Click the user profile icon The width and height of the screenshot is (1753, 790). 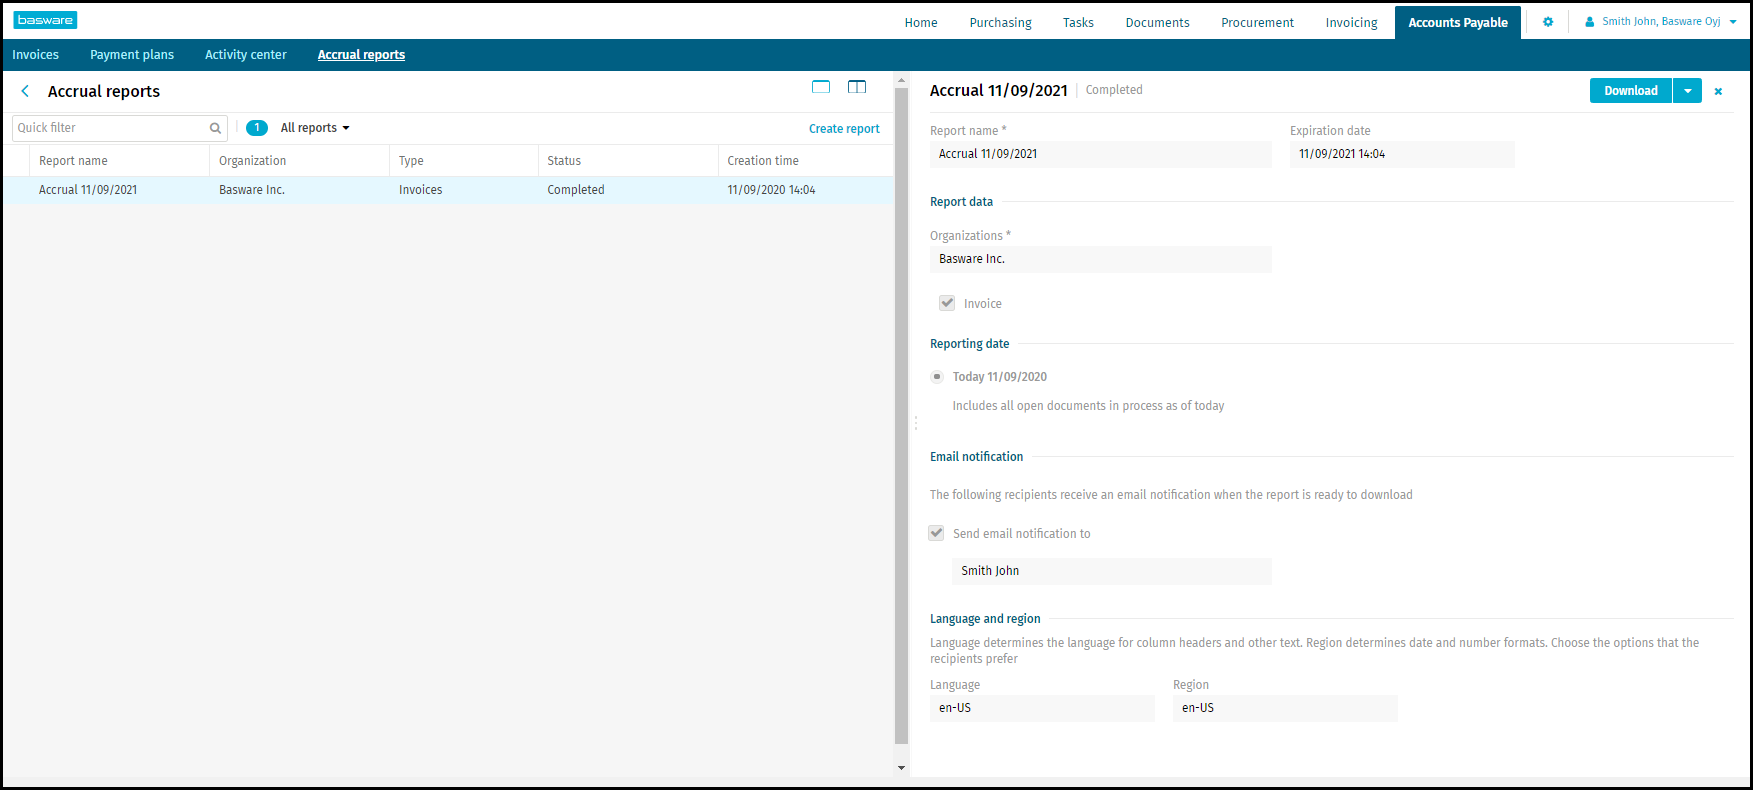click(1590, 22)
